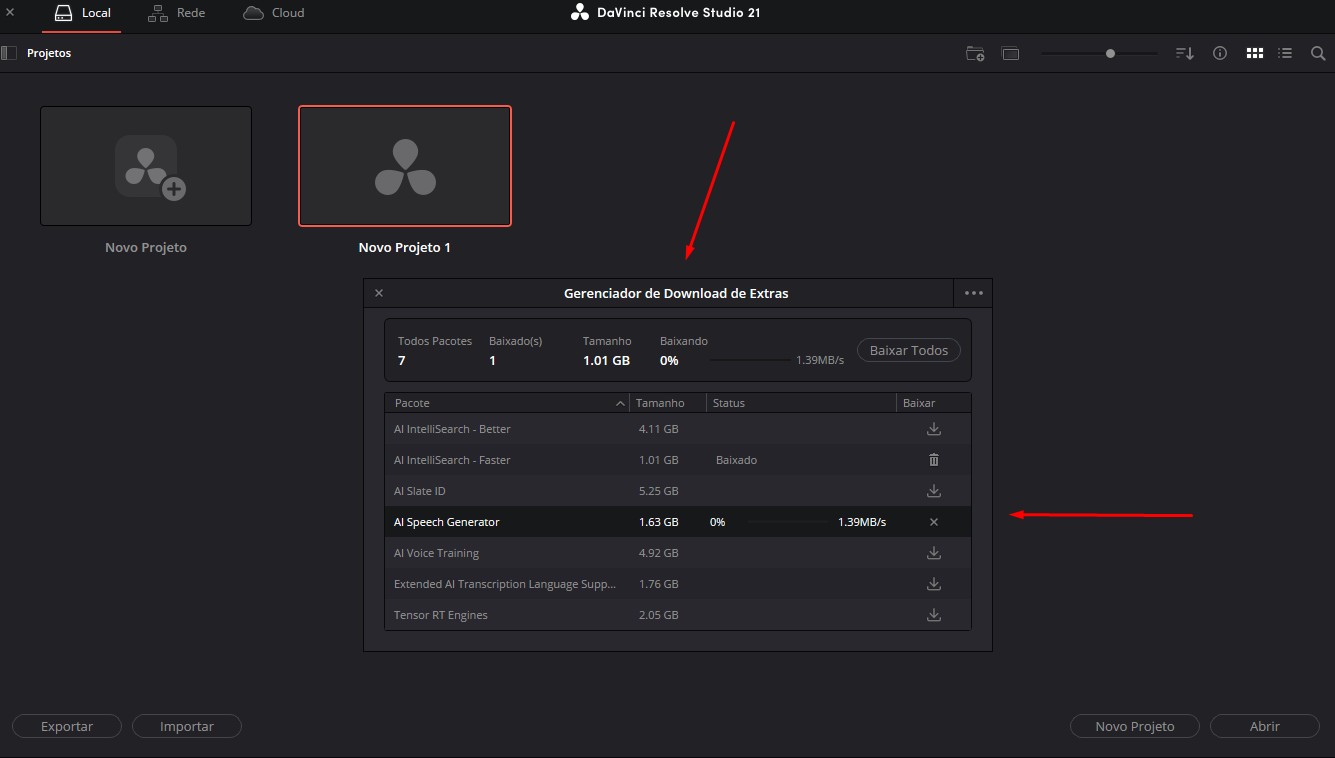Click the overall download progress bar
The width and height of the screenshot is (1335, 758).
pyautogui.click(x=749, y=360)
